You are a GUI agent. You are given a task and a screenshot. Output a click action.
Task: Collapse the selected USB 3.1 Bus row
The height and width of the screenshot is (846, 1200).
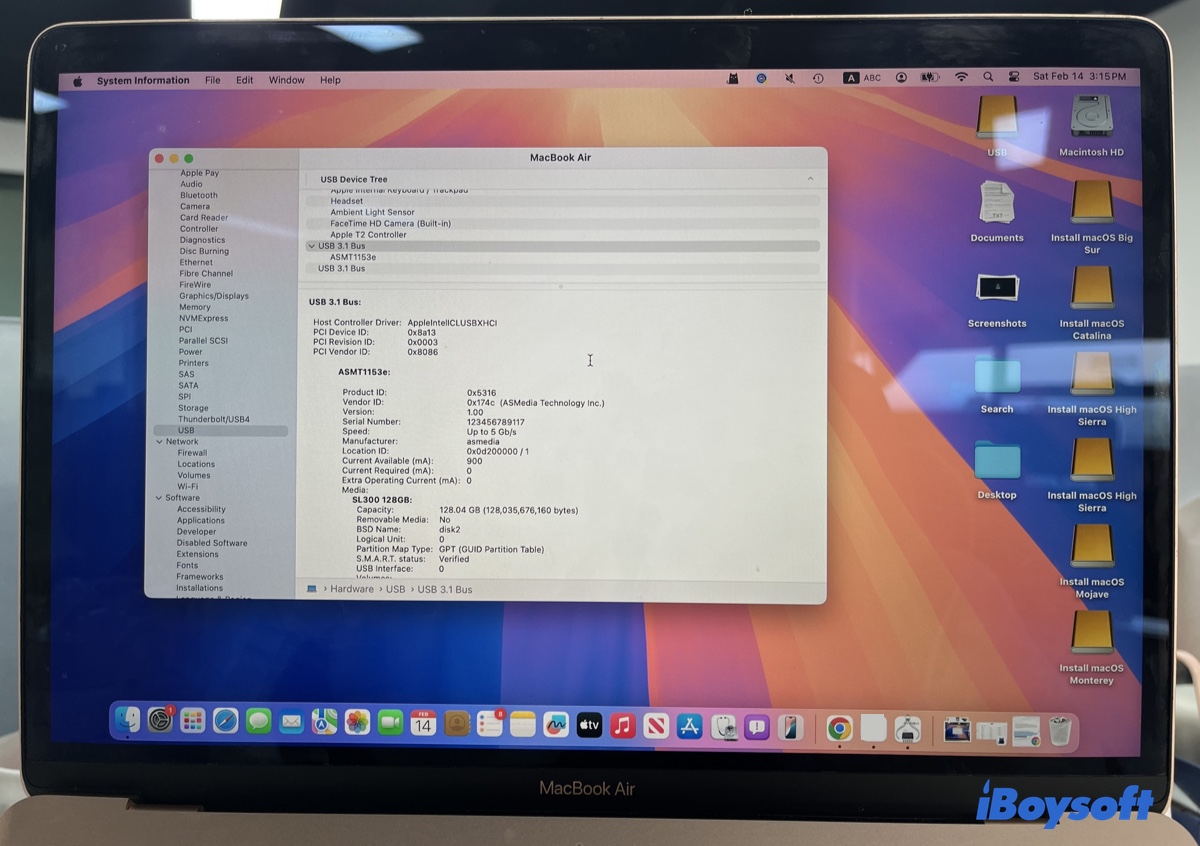[311, 246]
